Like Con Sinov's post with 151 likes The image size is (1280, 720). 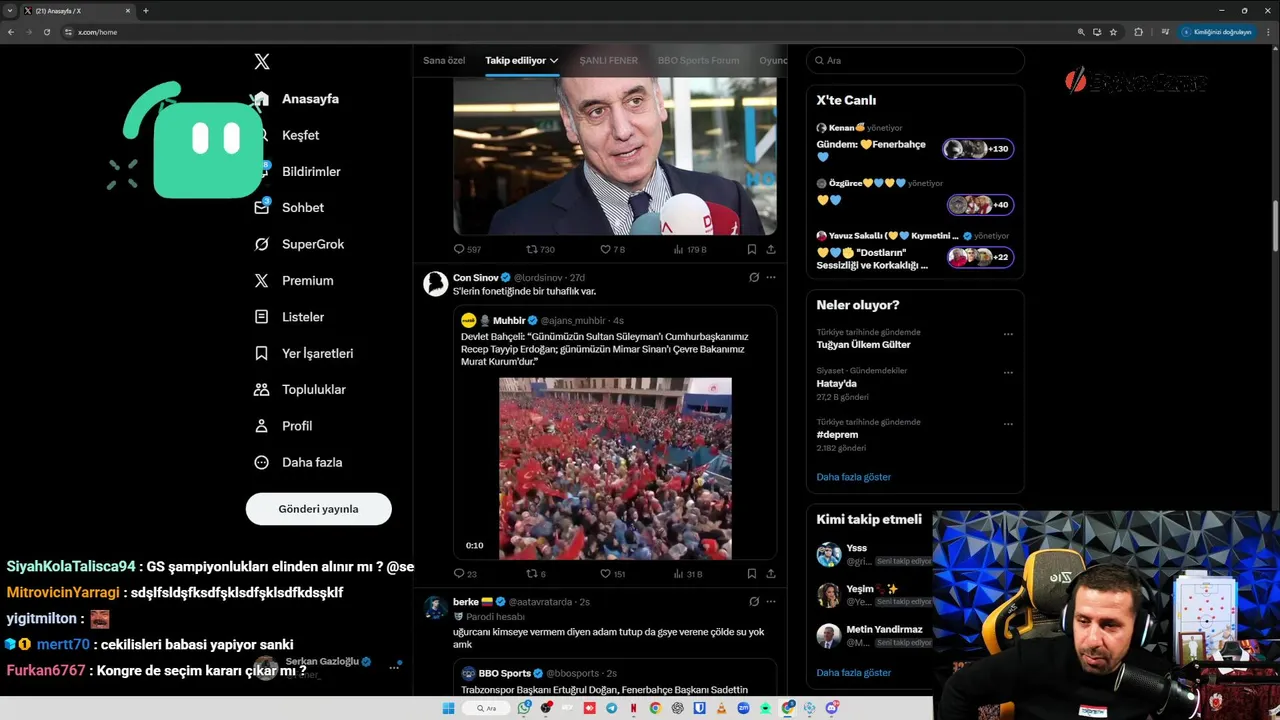(x=612, y=574)
